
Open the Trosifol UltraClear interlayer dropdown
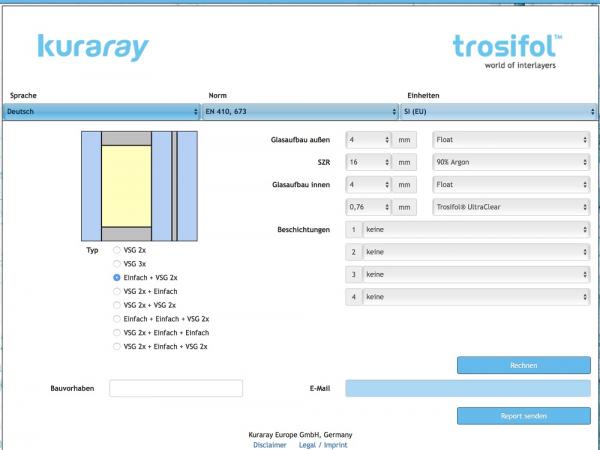pos(511,207)
